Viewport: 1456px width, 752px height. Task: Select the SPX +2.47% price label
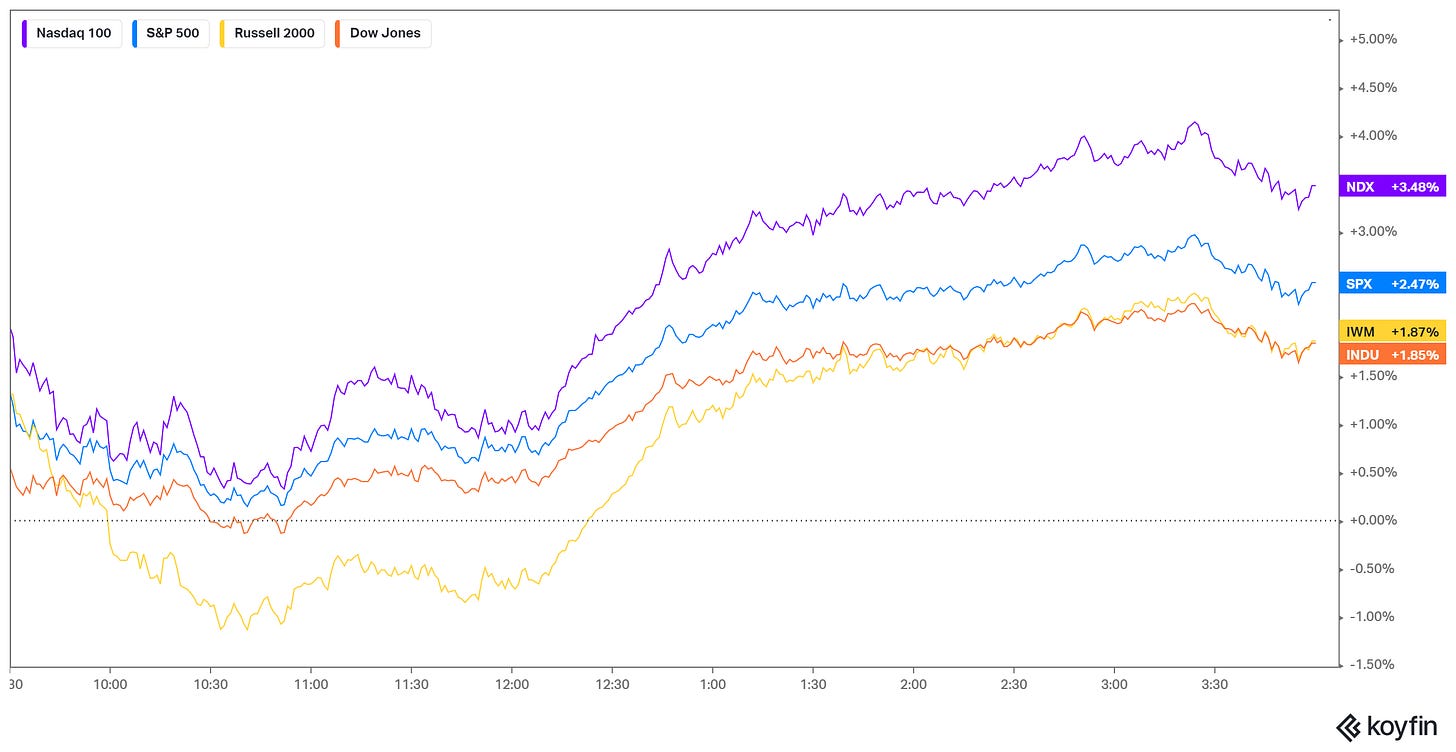click(1392, 284)
